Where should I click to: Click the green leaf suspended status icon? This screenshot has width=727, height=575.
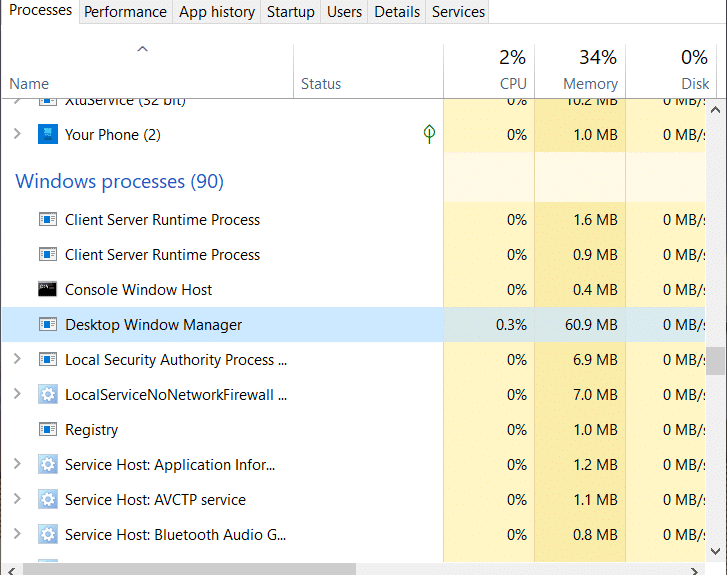click(429, 134)
